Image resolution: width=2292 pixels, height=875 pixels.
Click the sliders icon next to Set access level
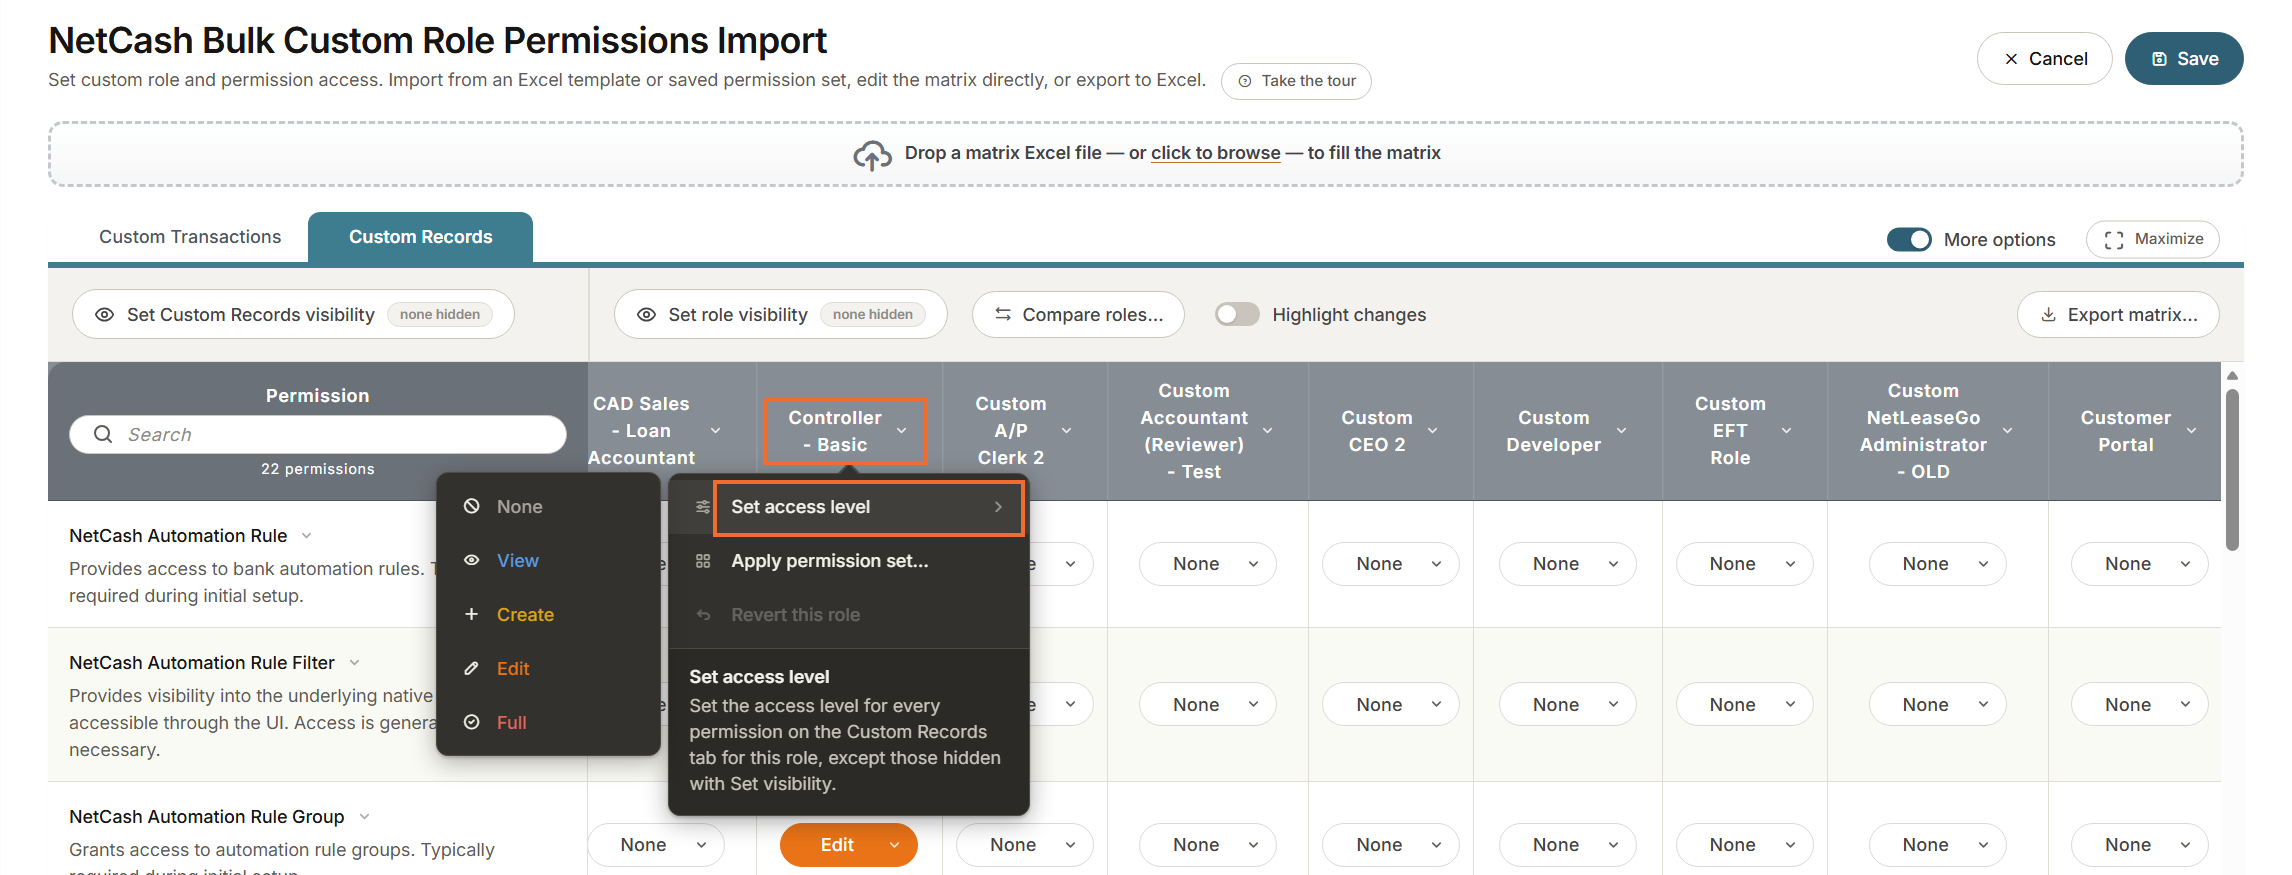pyautogui.click(x=703, y=507)
